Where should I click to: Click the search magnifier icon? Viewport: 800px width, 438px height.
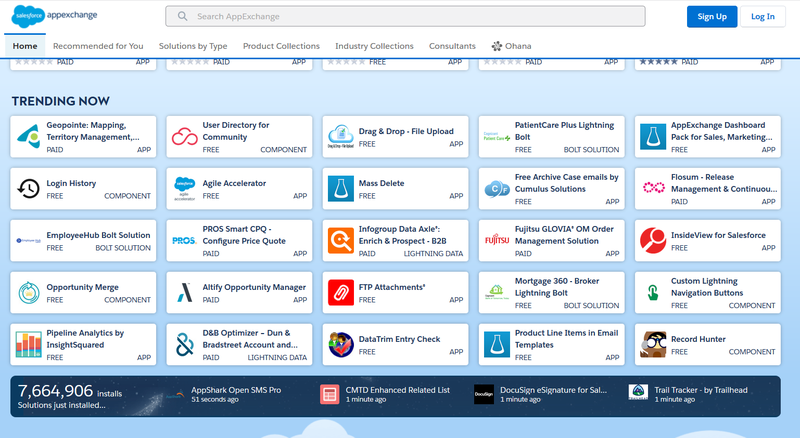point(182,16)
